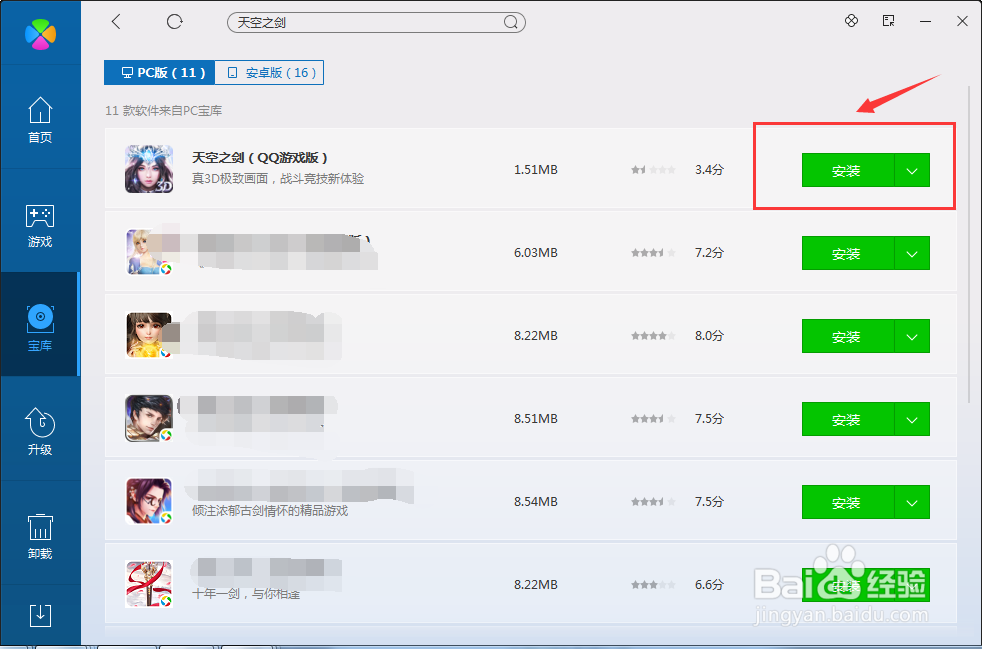Click description 倾注浓郁古剑情怀的精品游戏

[x=270, y=511]
